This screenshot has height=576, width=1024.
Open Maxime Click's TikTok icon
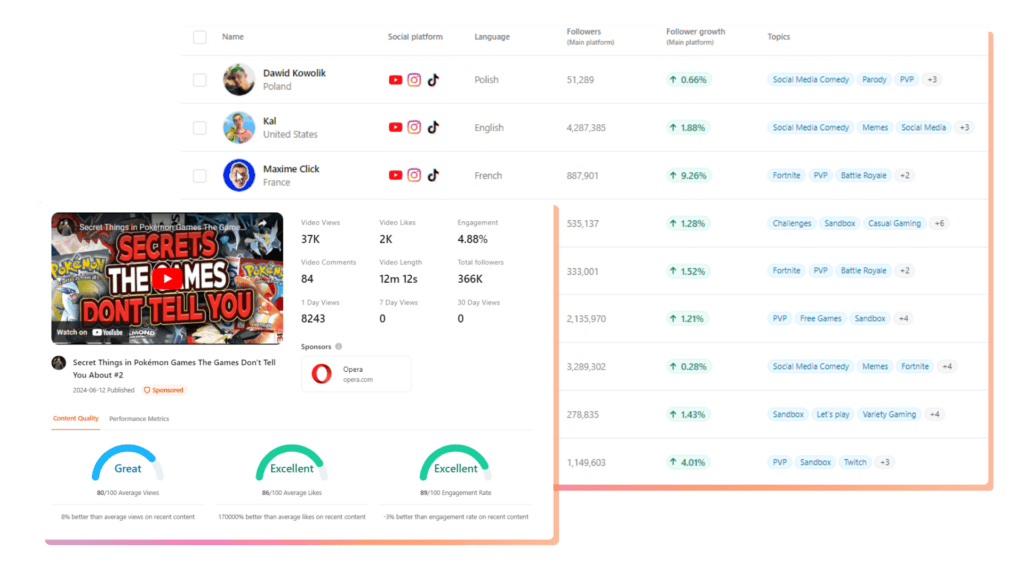coord(433,175)
